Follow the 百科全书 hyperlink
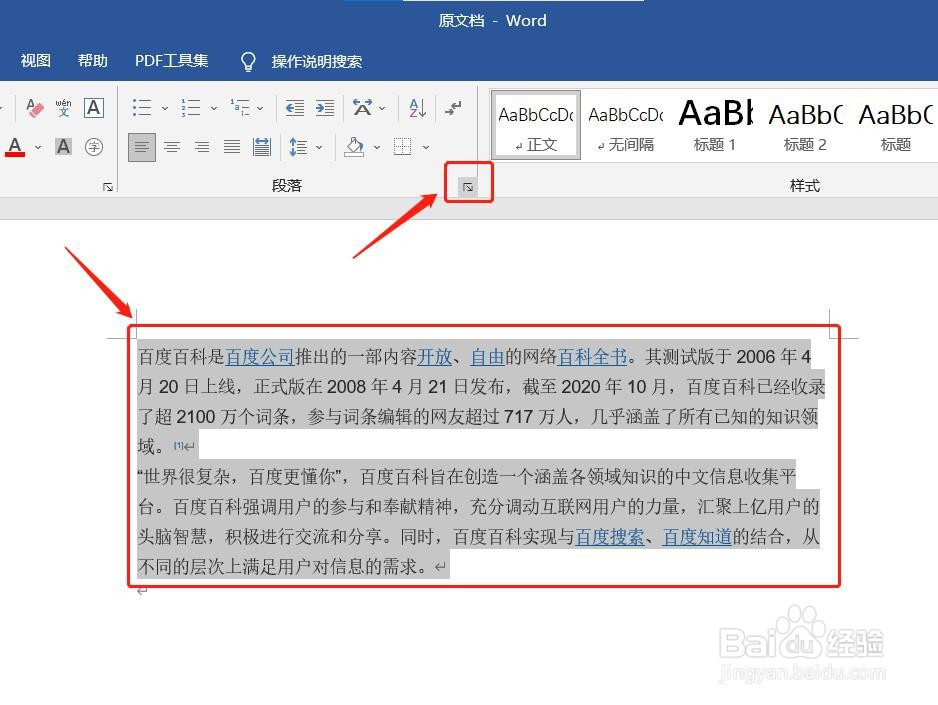The image size is (938, 705). (592, 357)
